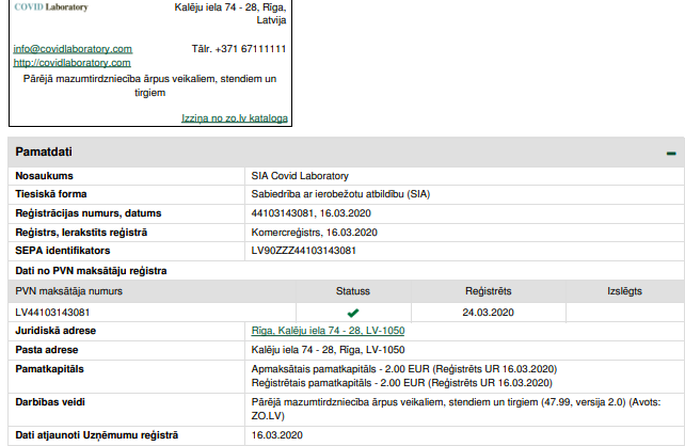Click the Darbības veidi activity description
685x446 pixels.
pyautogui.click(x=456, y=409)
